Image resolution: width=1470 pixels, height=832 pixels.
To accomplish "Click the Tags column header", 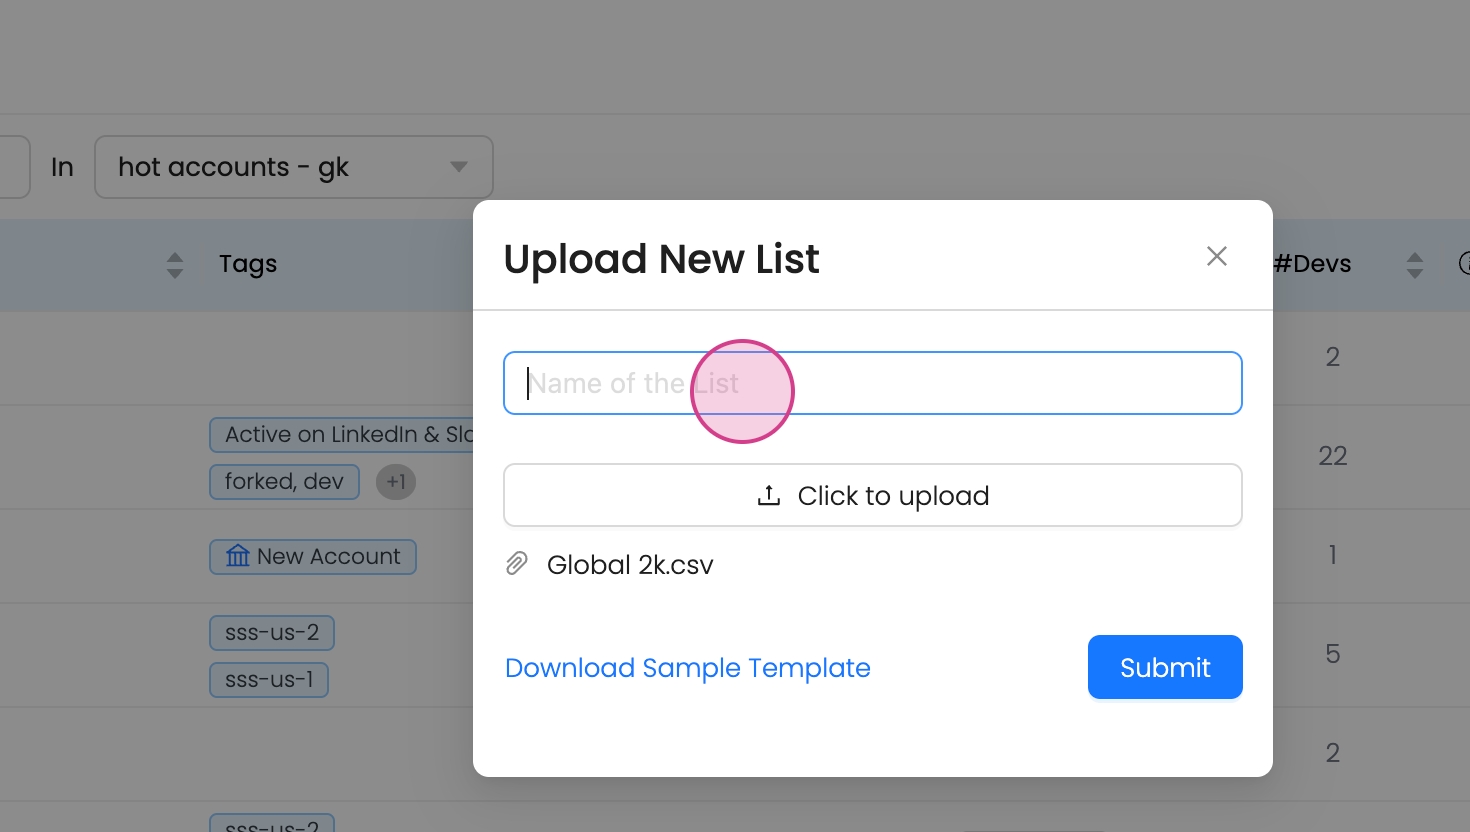I will (248, 264).
